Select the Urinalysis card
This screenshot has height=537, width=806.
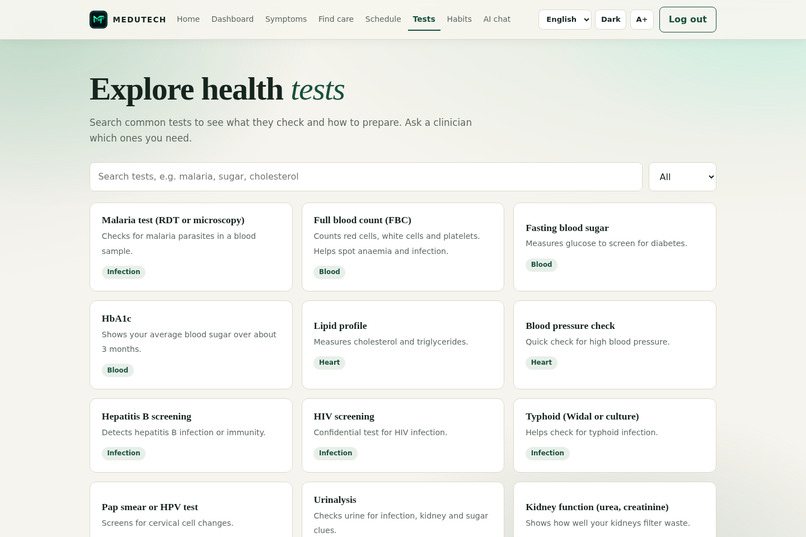click(x=403, y=510)
